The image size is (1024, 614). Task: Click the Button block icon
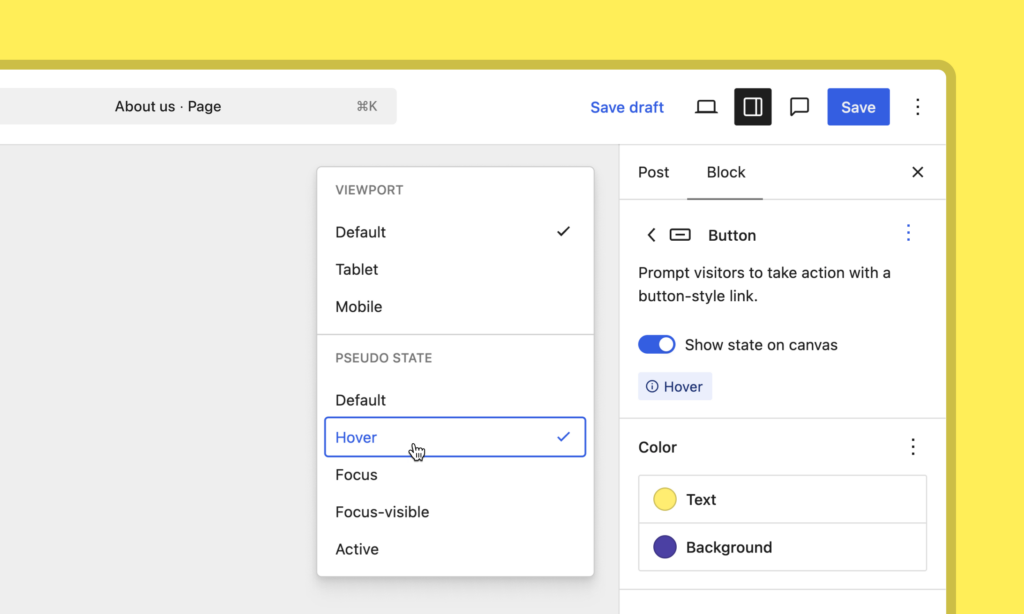[x=680, y=235]
